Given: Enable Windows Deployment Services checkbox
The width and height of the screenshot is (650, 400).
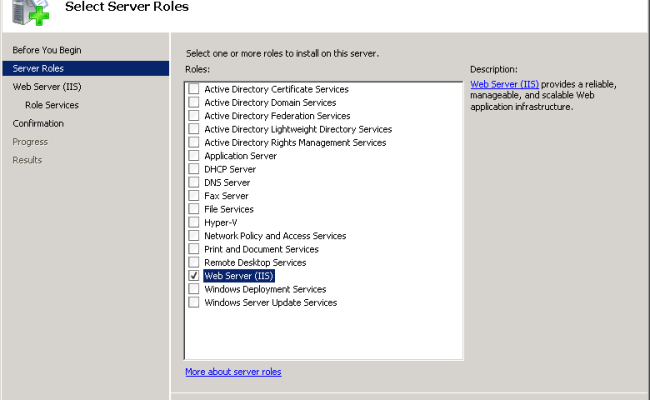Looking at the screenshot, I should [x=194, y=288].
